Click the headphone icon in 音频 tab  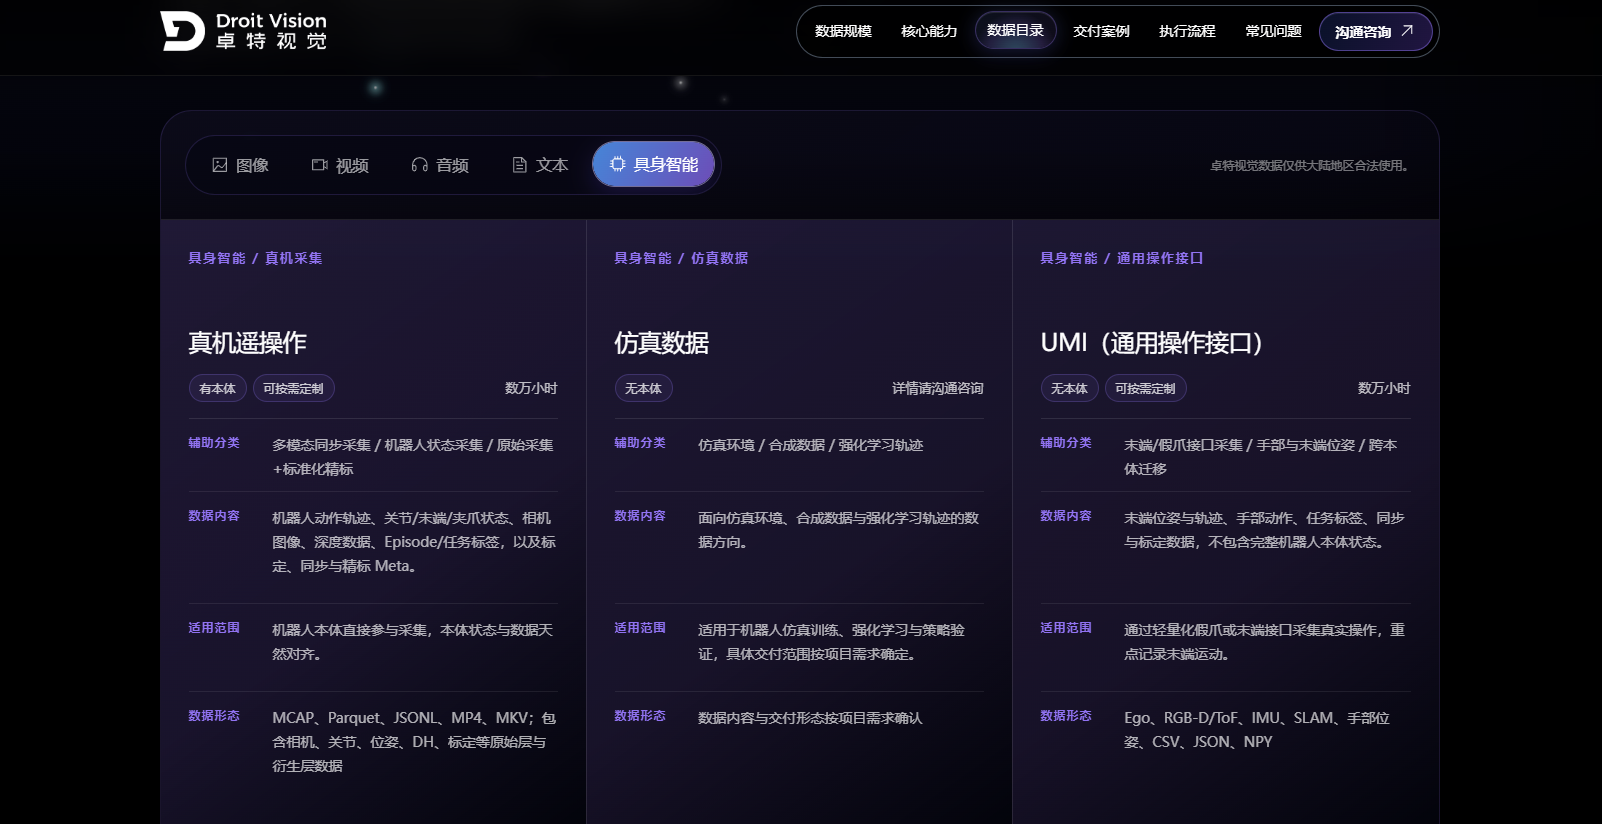pyautogui.click(x=420, y=165)
